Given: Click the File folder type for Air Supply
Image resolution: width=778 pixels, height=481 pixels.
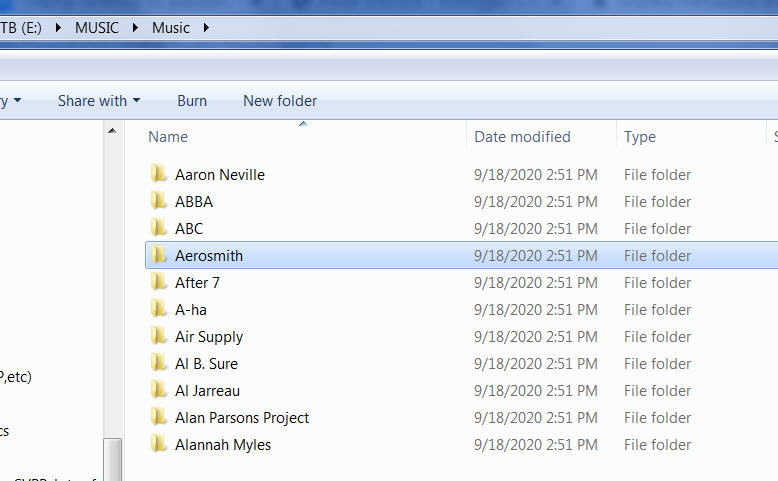Looking at the screenshot, I should (657, 337).
